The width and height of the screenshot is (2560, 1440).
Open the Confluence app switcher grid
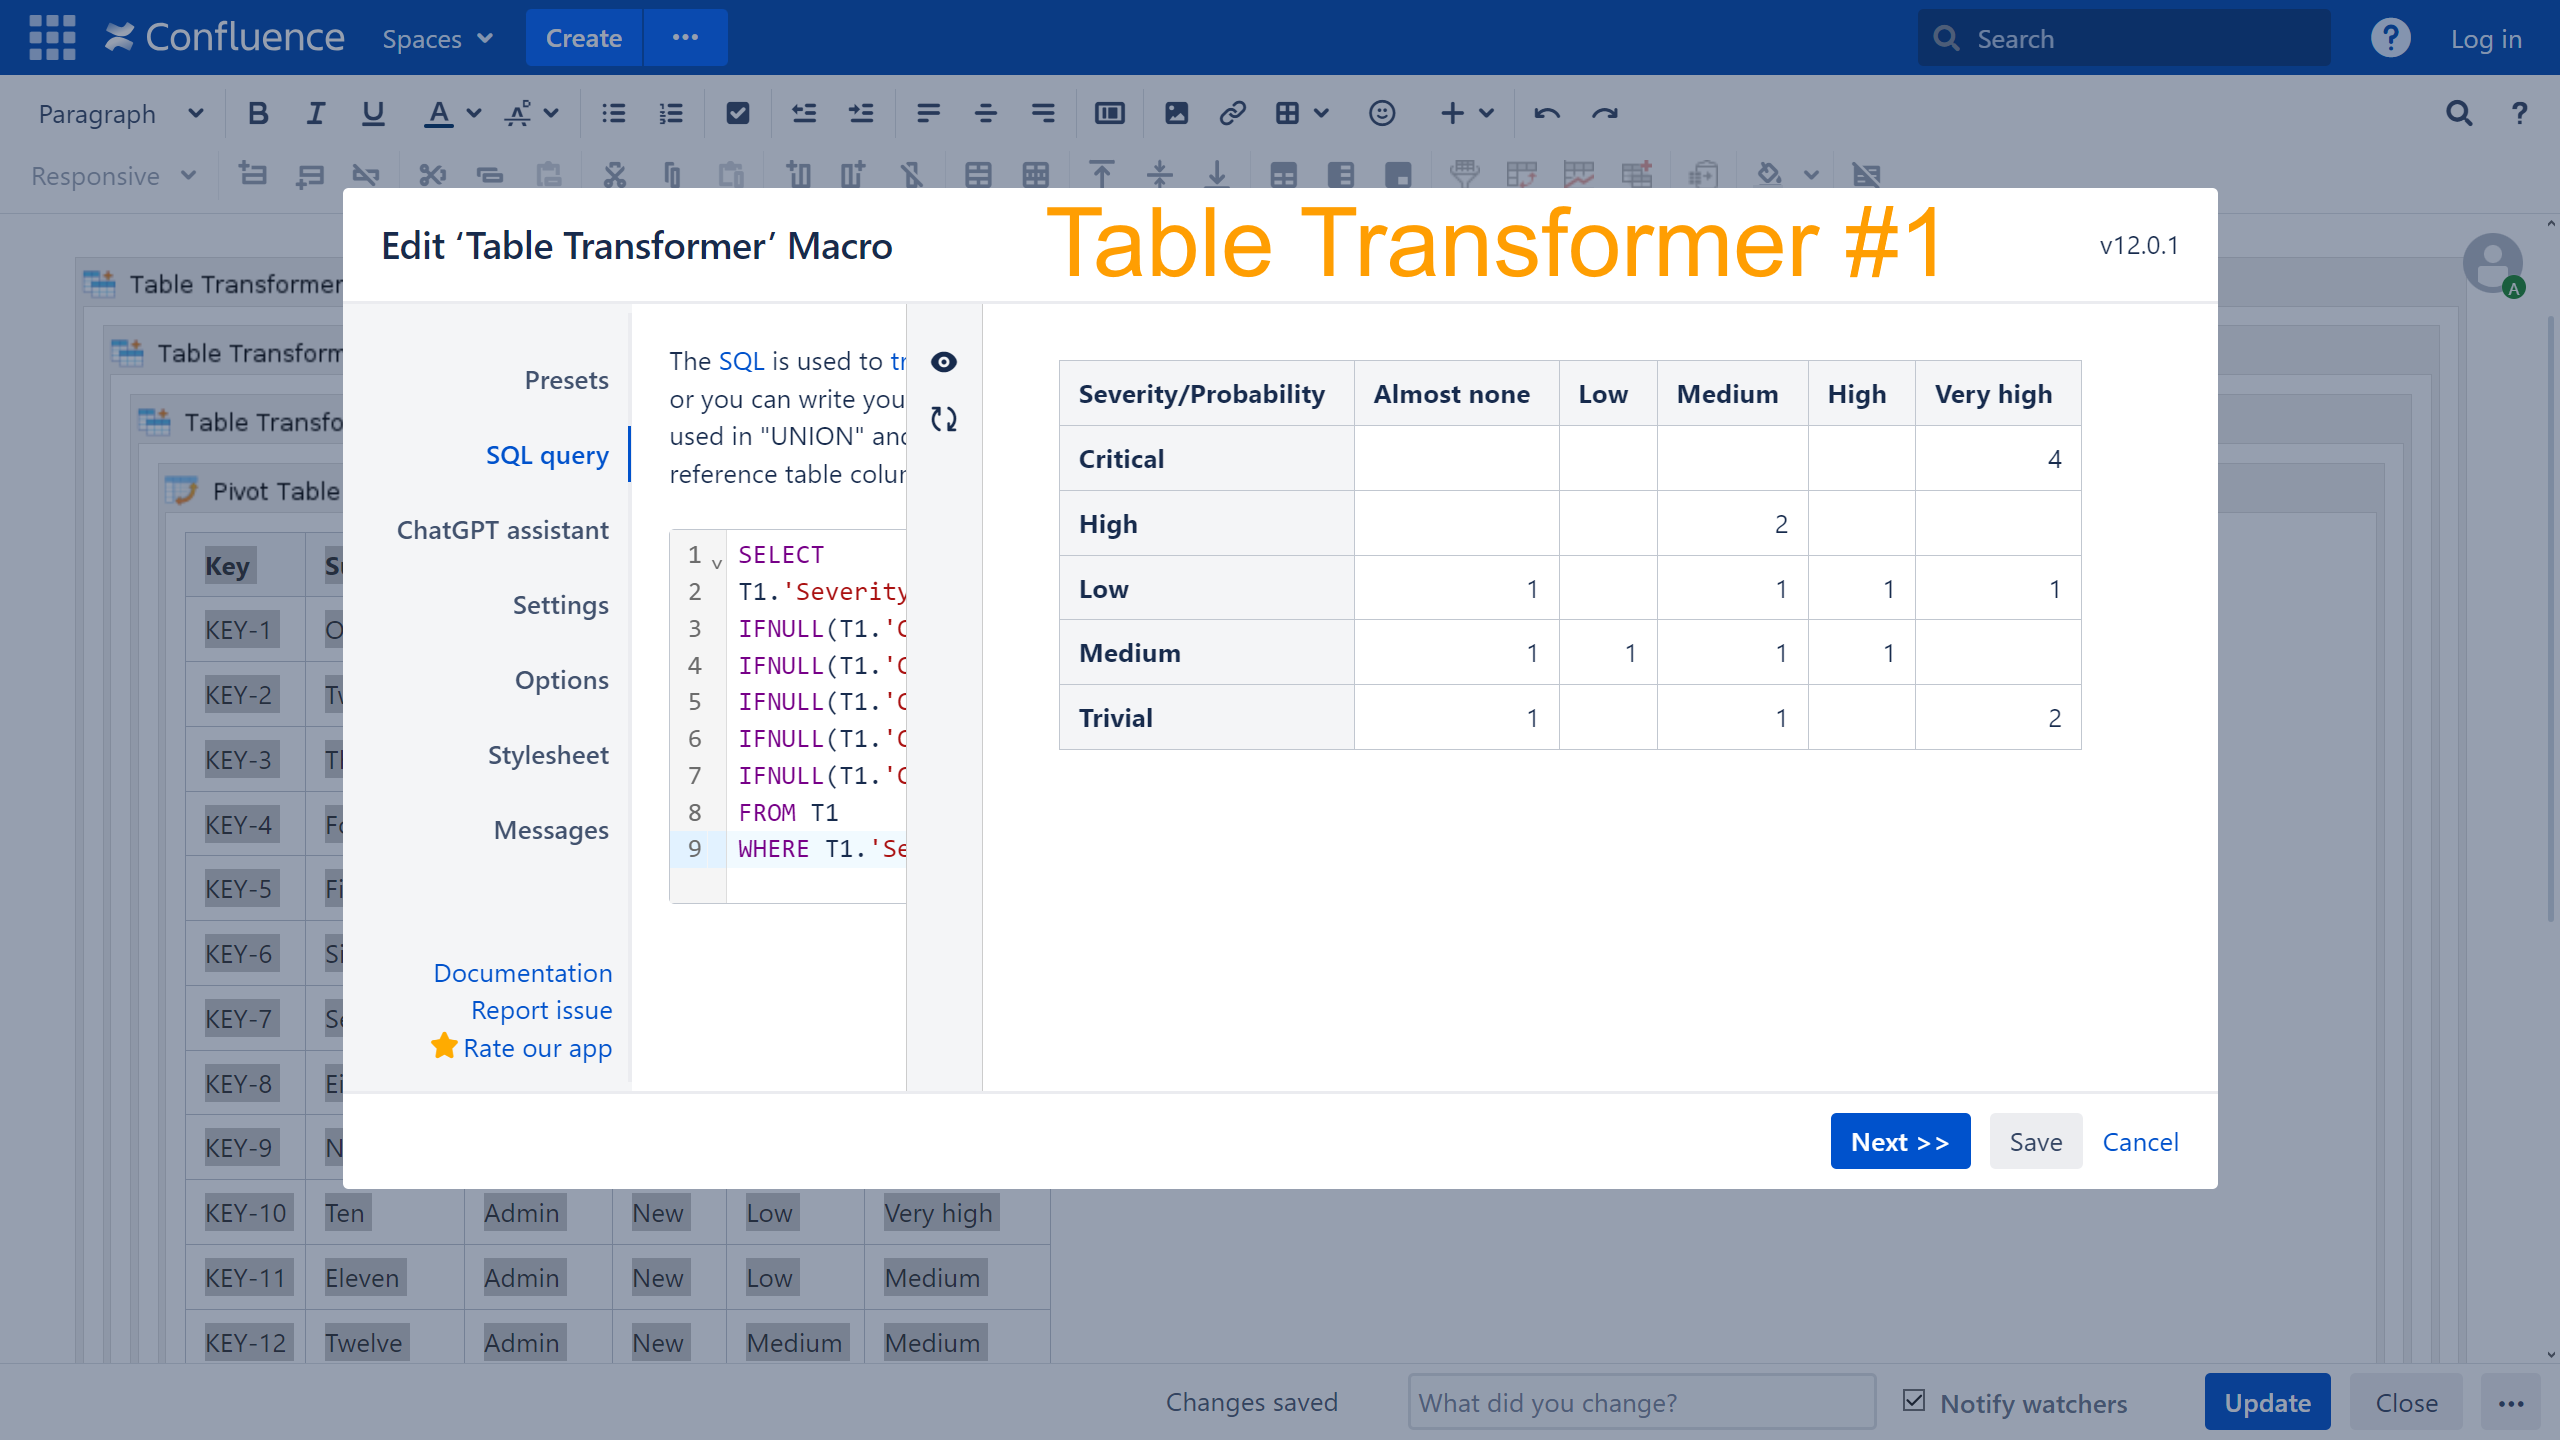(52, 38)
